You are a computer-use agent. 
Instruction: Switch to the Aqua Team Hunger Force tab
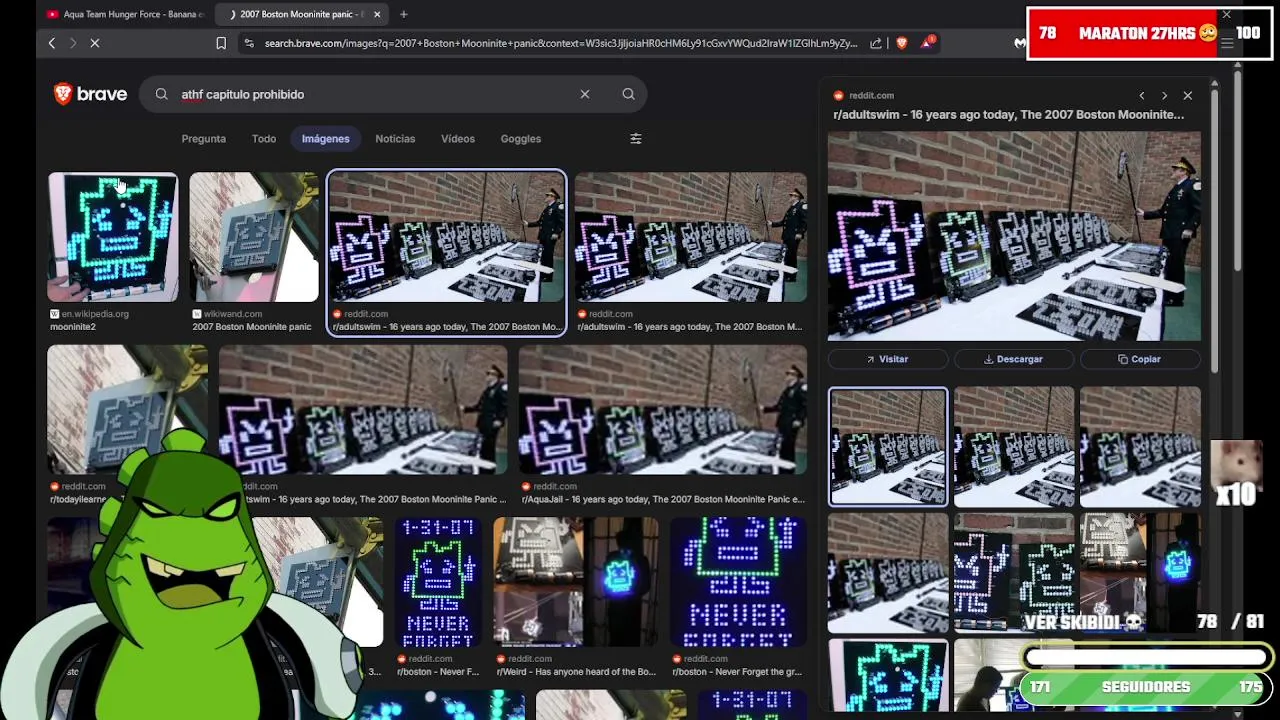(x=125, y=14)
